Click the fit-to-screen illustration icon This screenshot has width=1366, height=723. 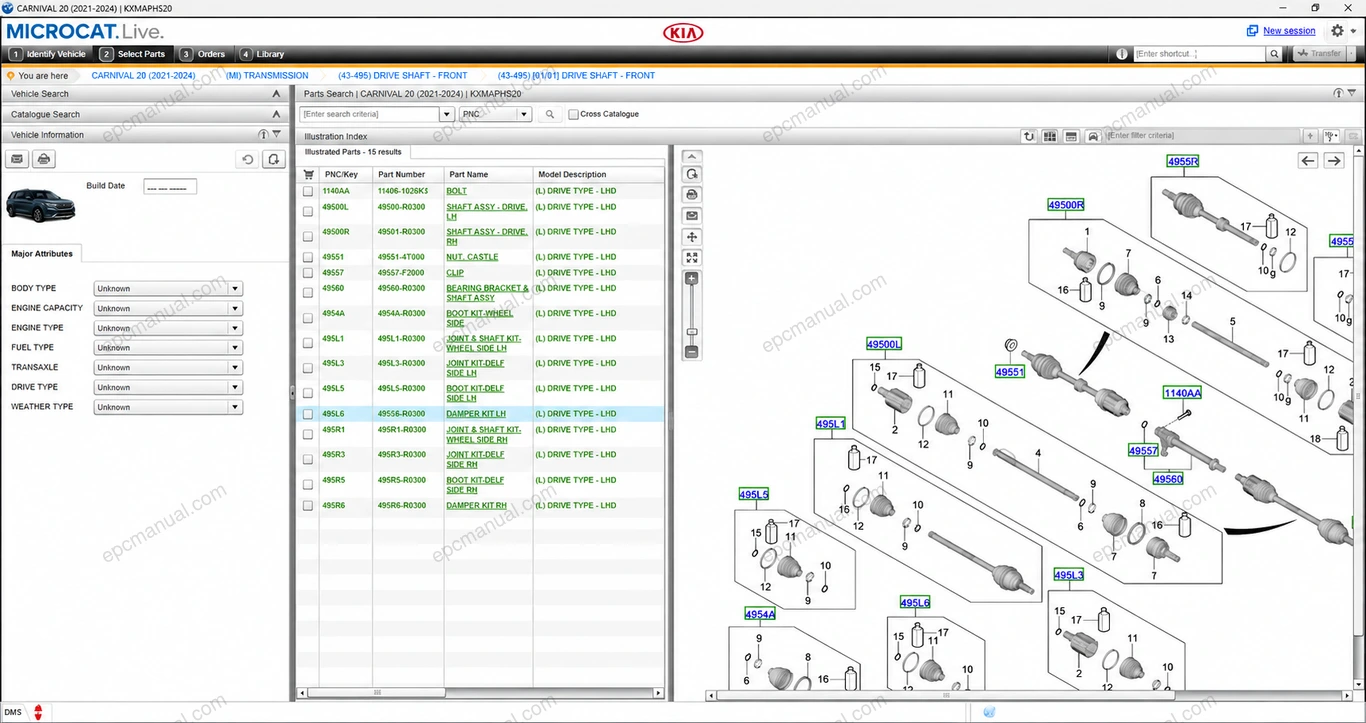[691, 258]
